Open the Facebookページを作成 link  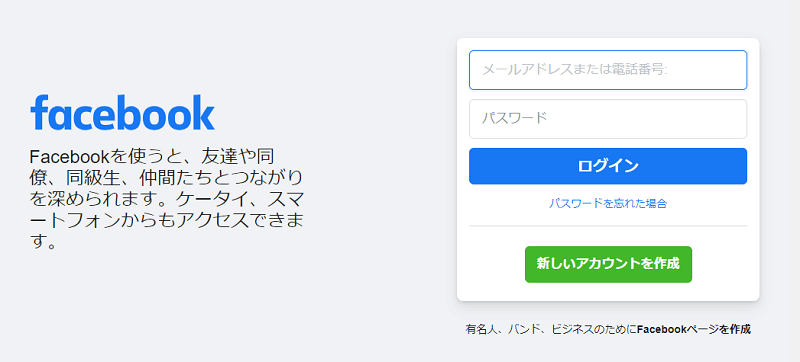[x=694, y=329]
